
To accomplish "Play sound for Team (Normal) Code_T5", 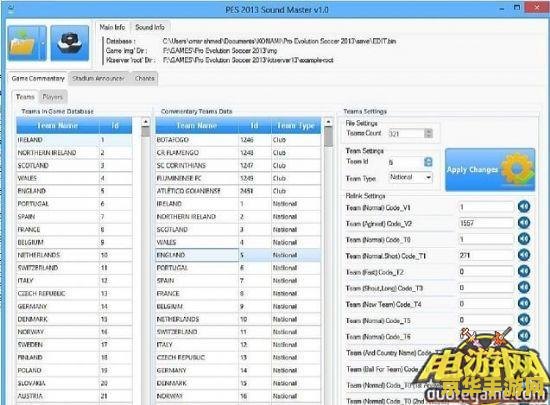I will click(x=524, y=319).
